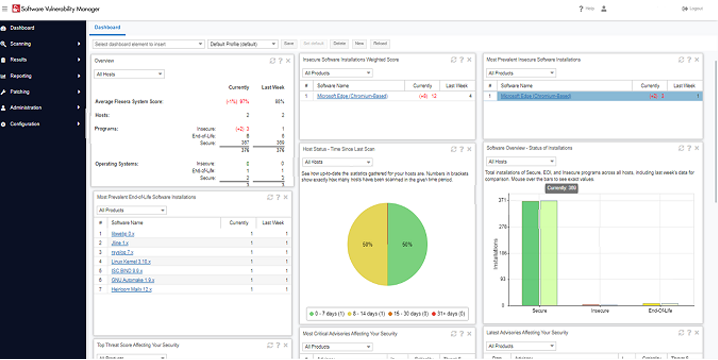This screenshot has width=718, height=360.
Task: Open the Help question mark icon
Action: click(581, 9)
